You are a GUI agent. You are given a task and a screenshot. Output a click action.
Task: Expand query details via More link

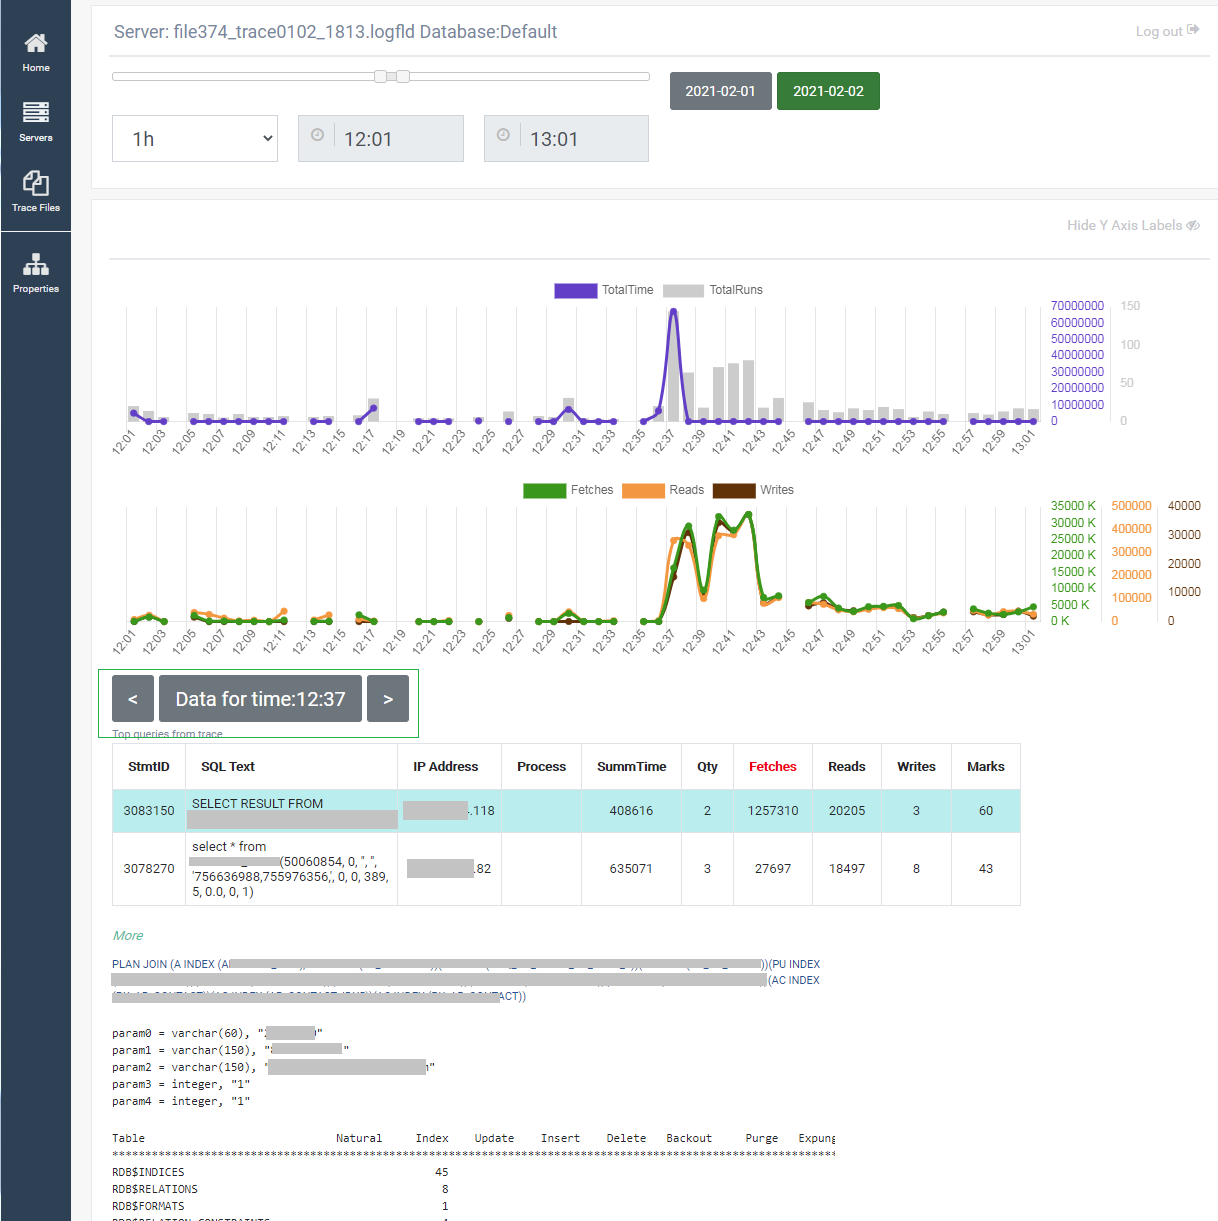coord(128,936)
